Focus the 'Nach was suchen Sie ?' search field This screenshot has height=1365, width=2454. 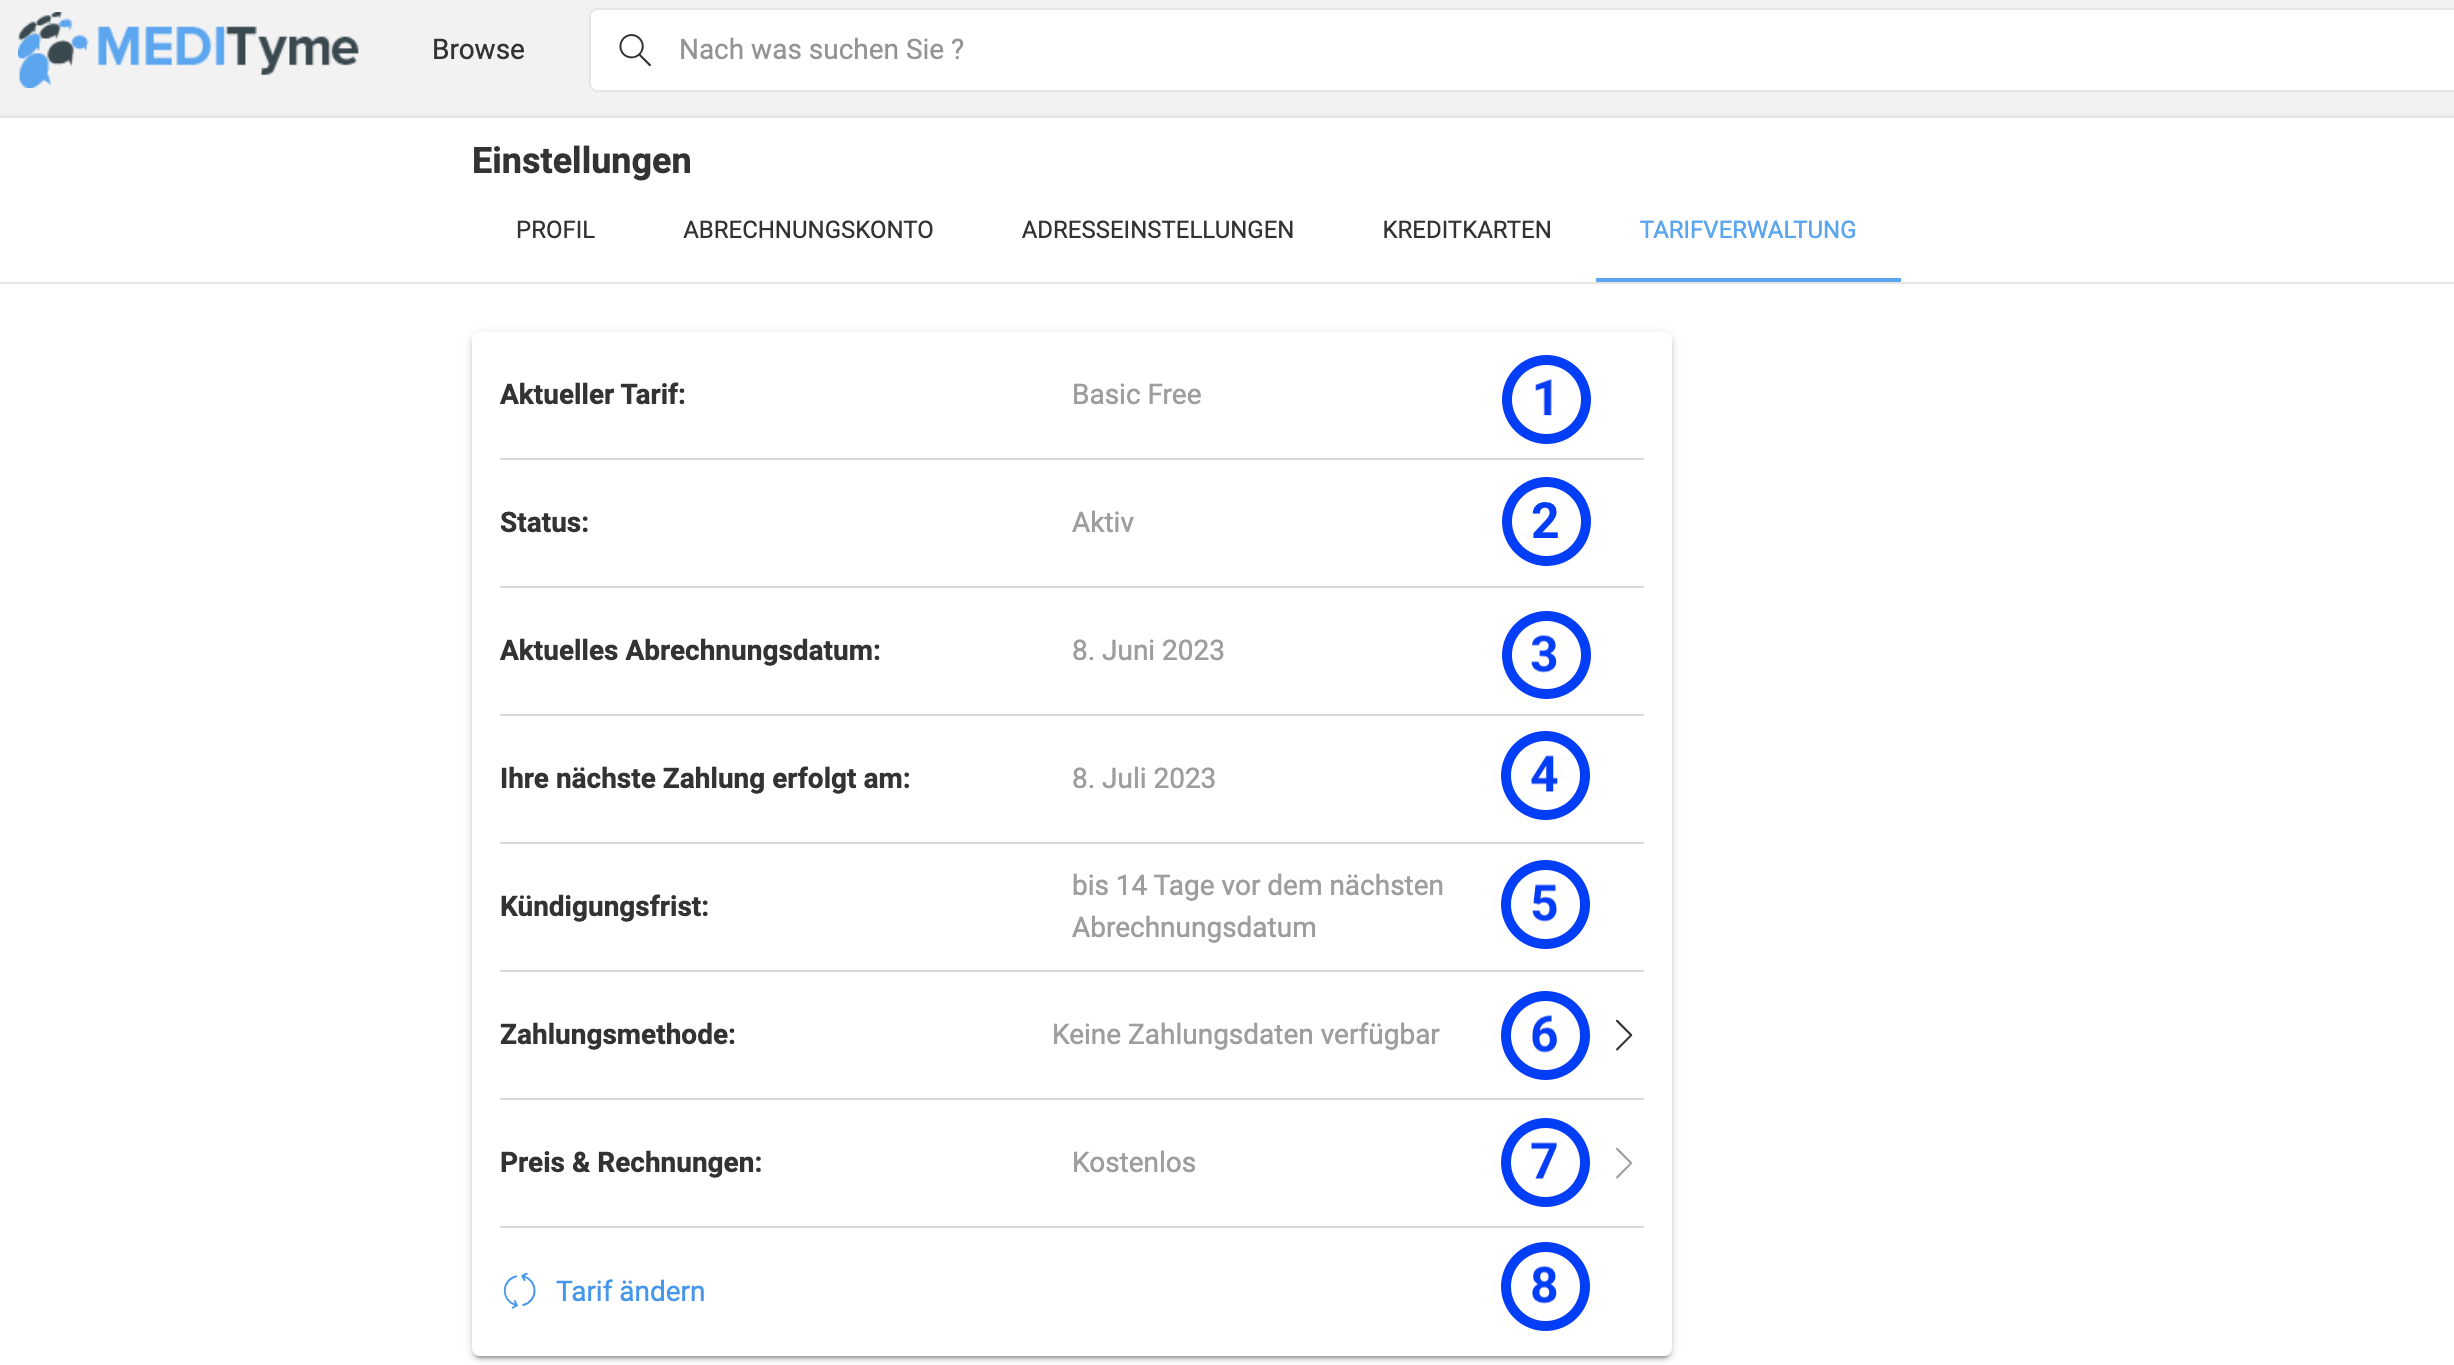1520,50
